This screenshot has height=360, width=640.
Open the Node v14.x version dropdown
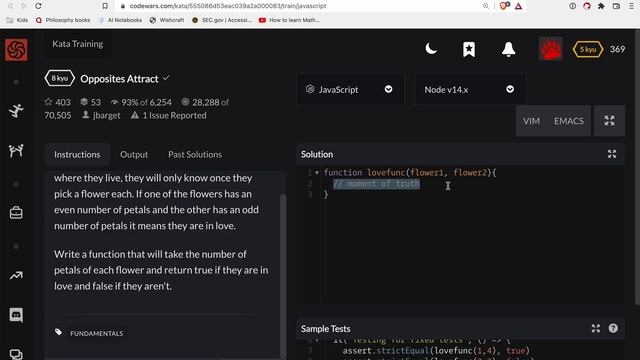click(x=470, y=89)
